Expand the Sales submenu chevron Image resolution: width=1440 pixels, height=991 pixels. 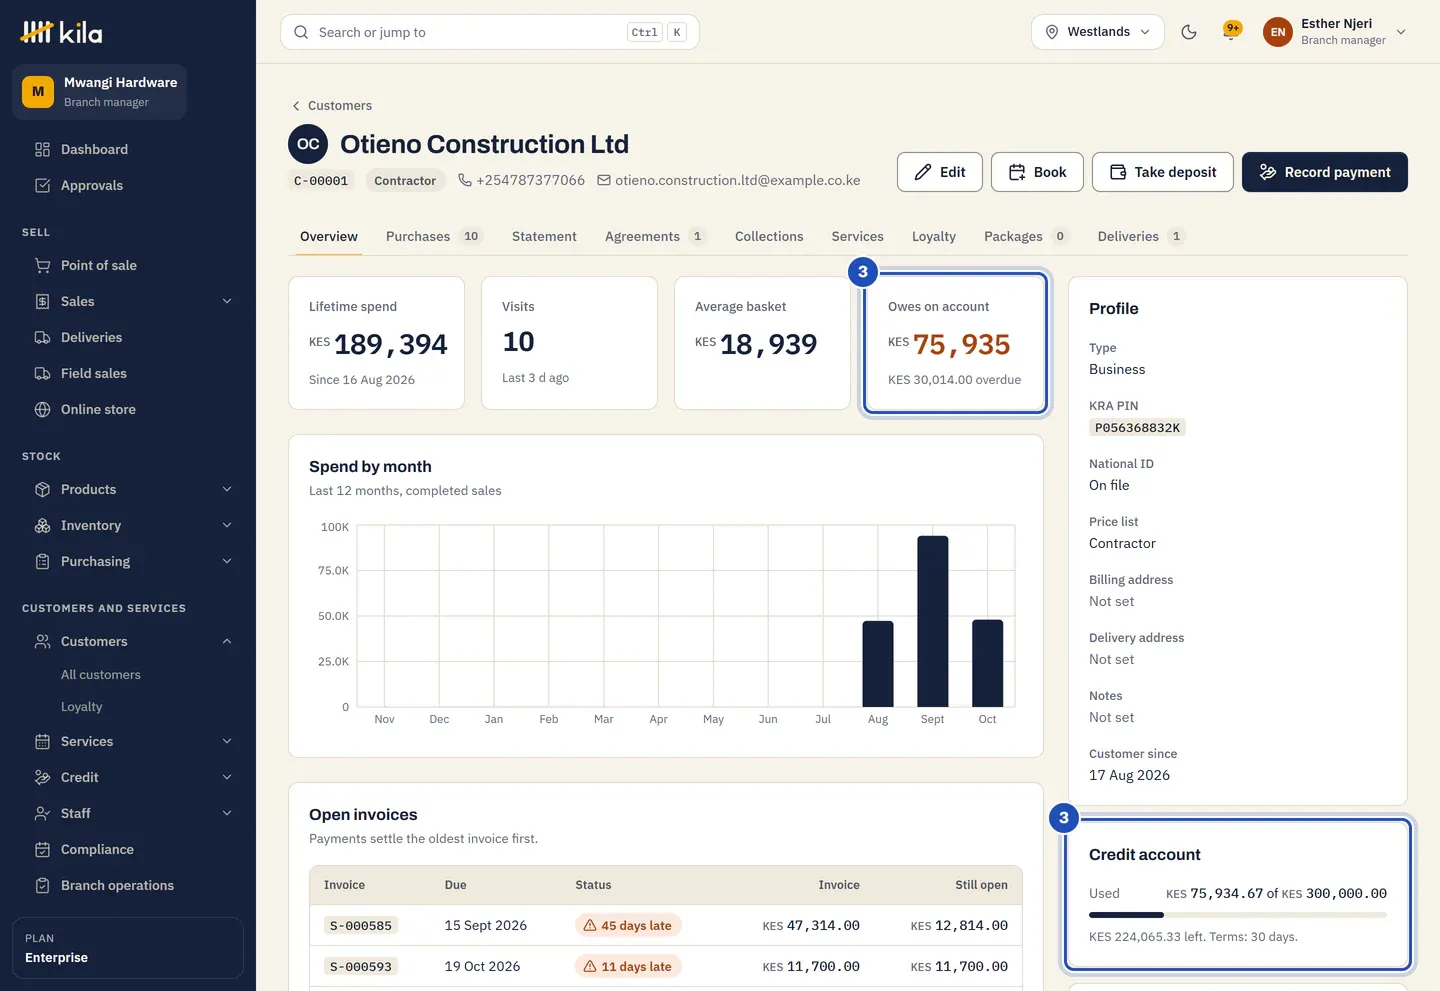click(x=227, y=301)
